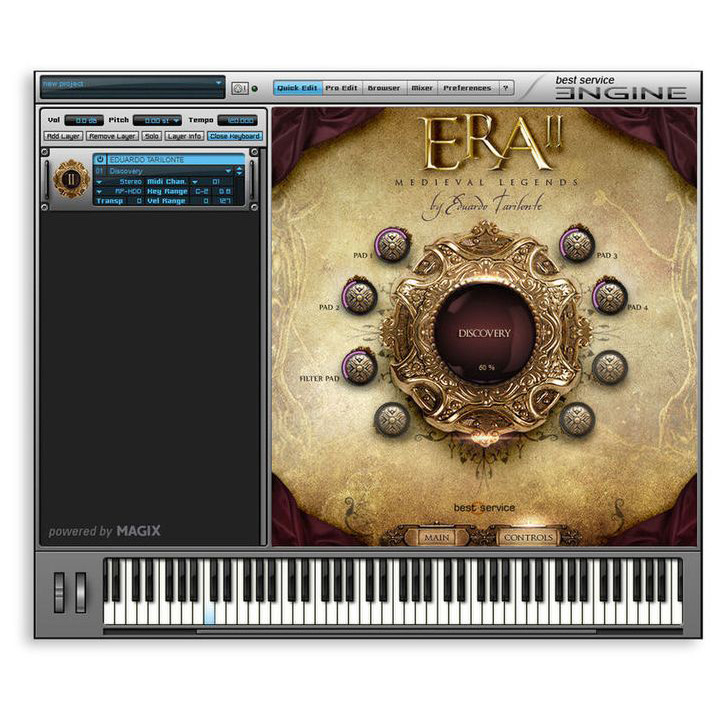Click the modulation wheel
This screenshot has height=721, width=721.
click(x=80, y=593)
